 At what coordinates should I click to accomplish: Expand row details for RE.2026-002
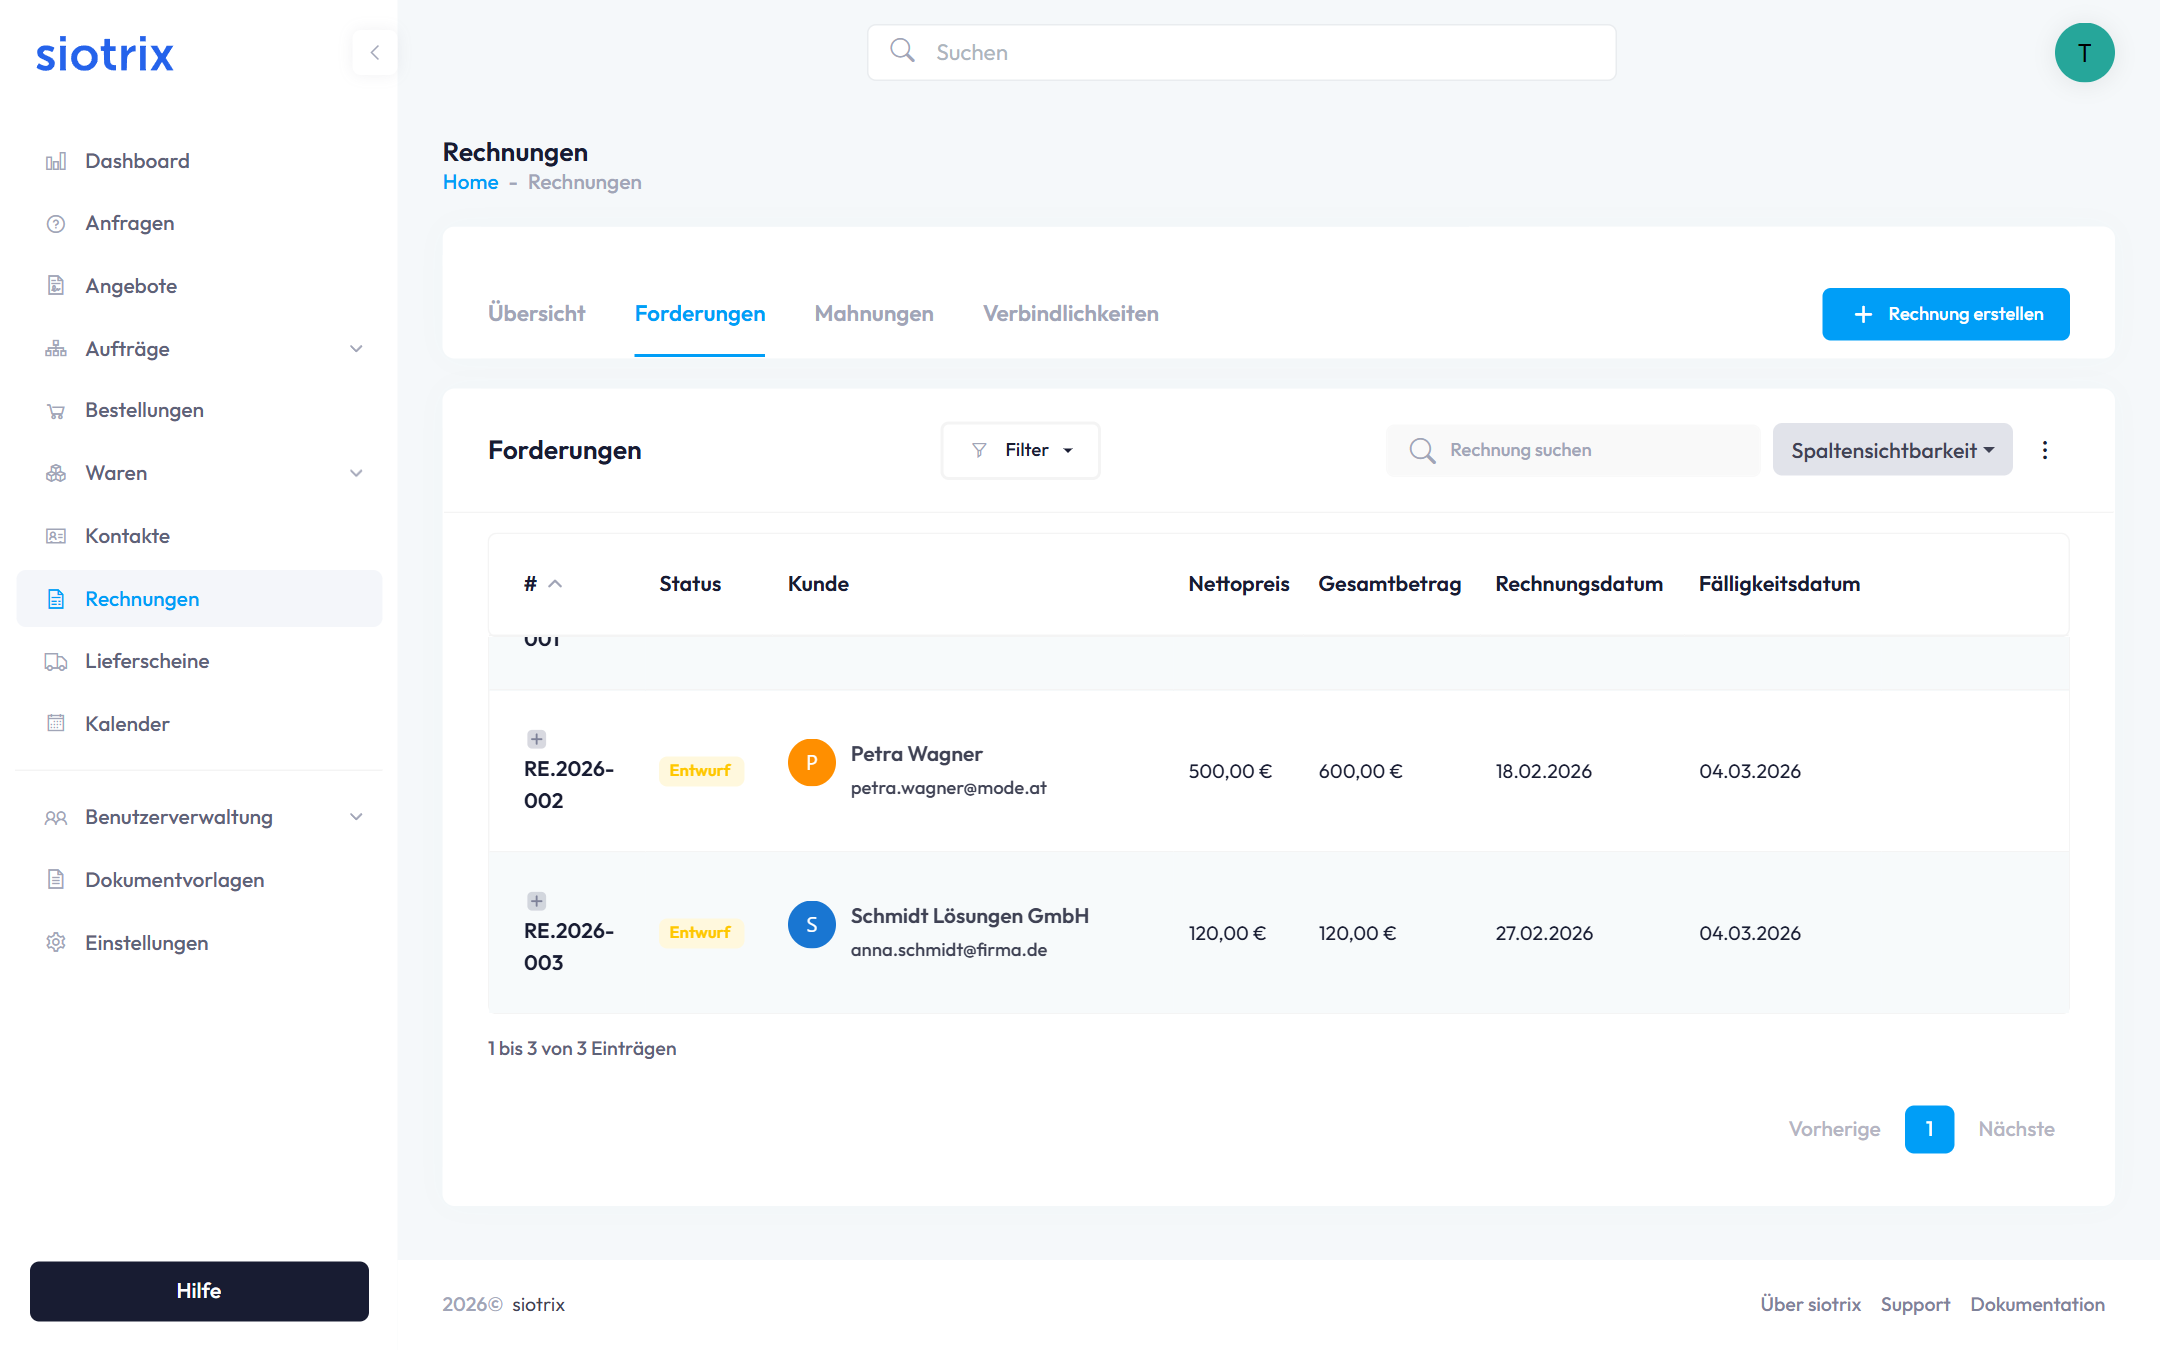click(537, 739)
